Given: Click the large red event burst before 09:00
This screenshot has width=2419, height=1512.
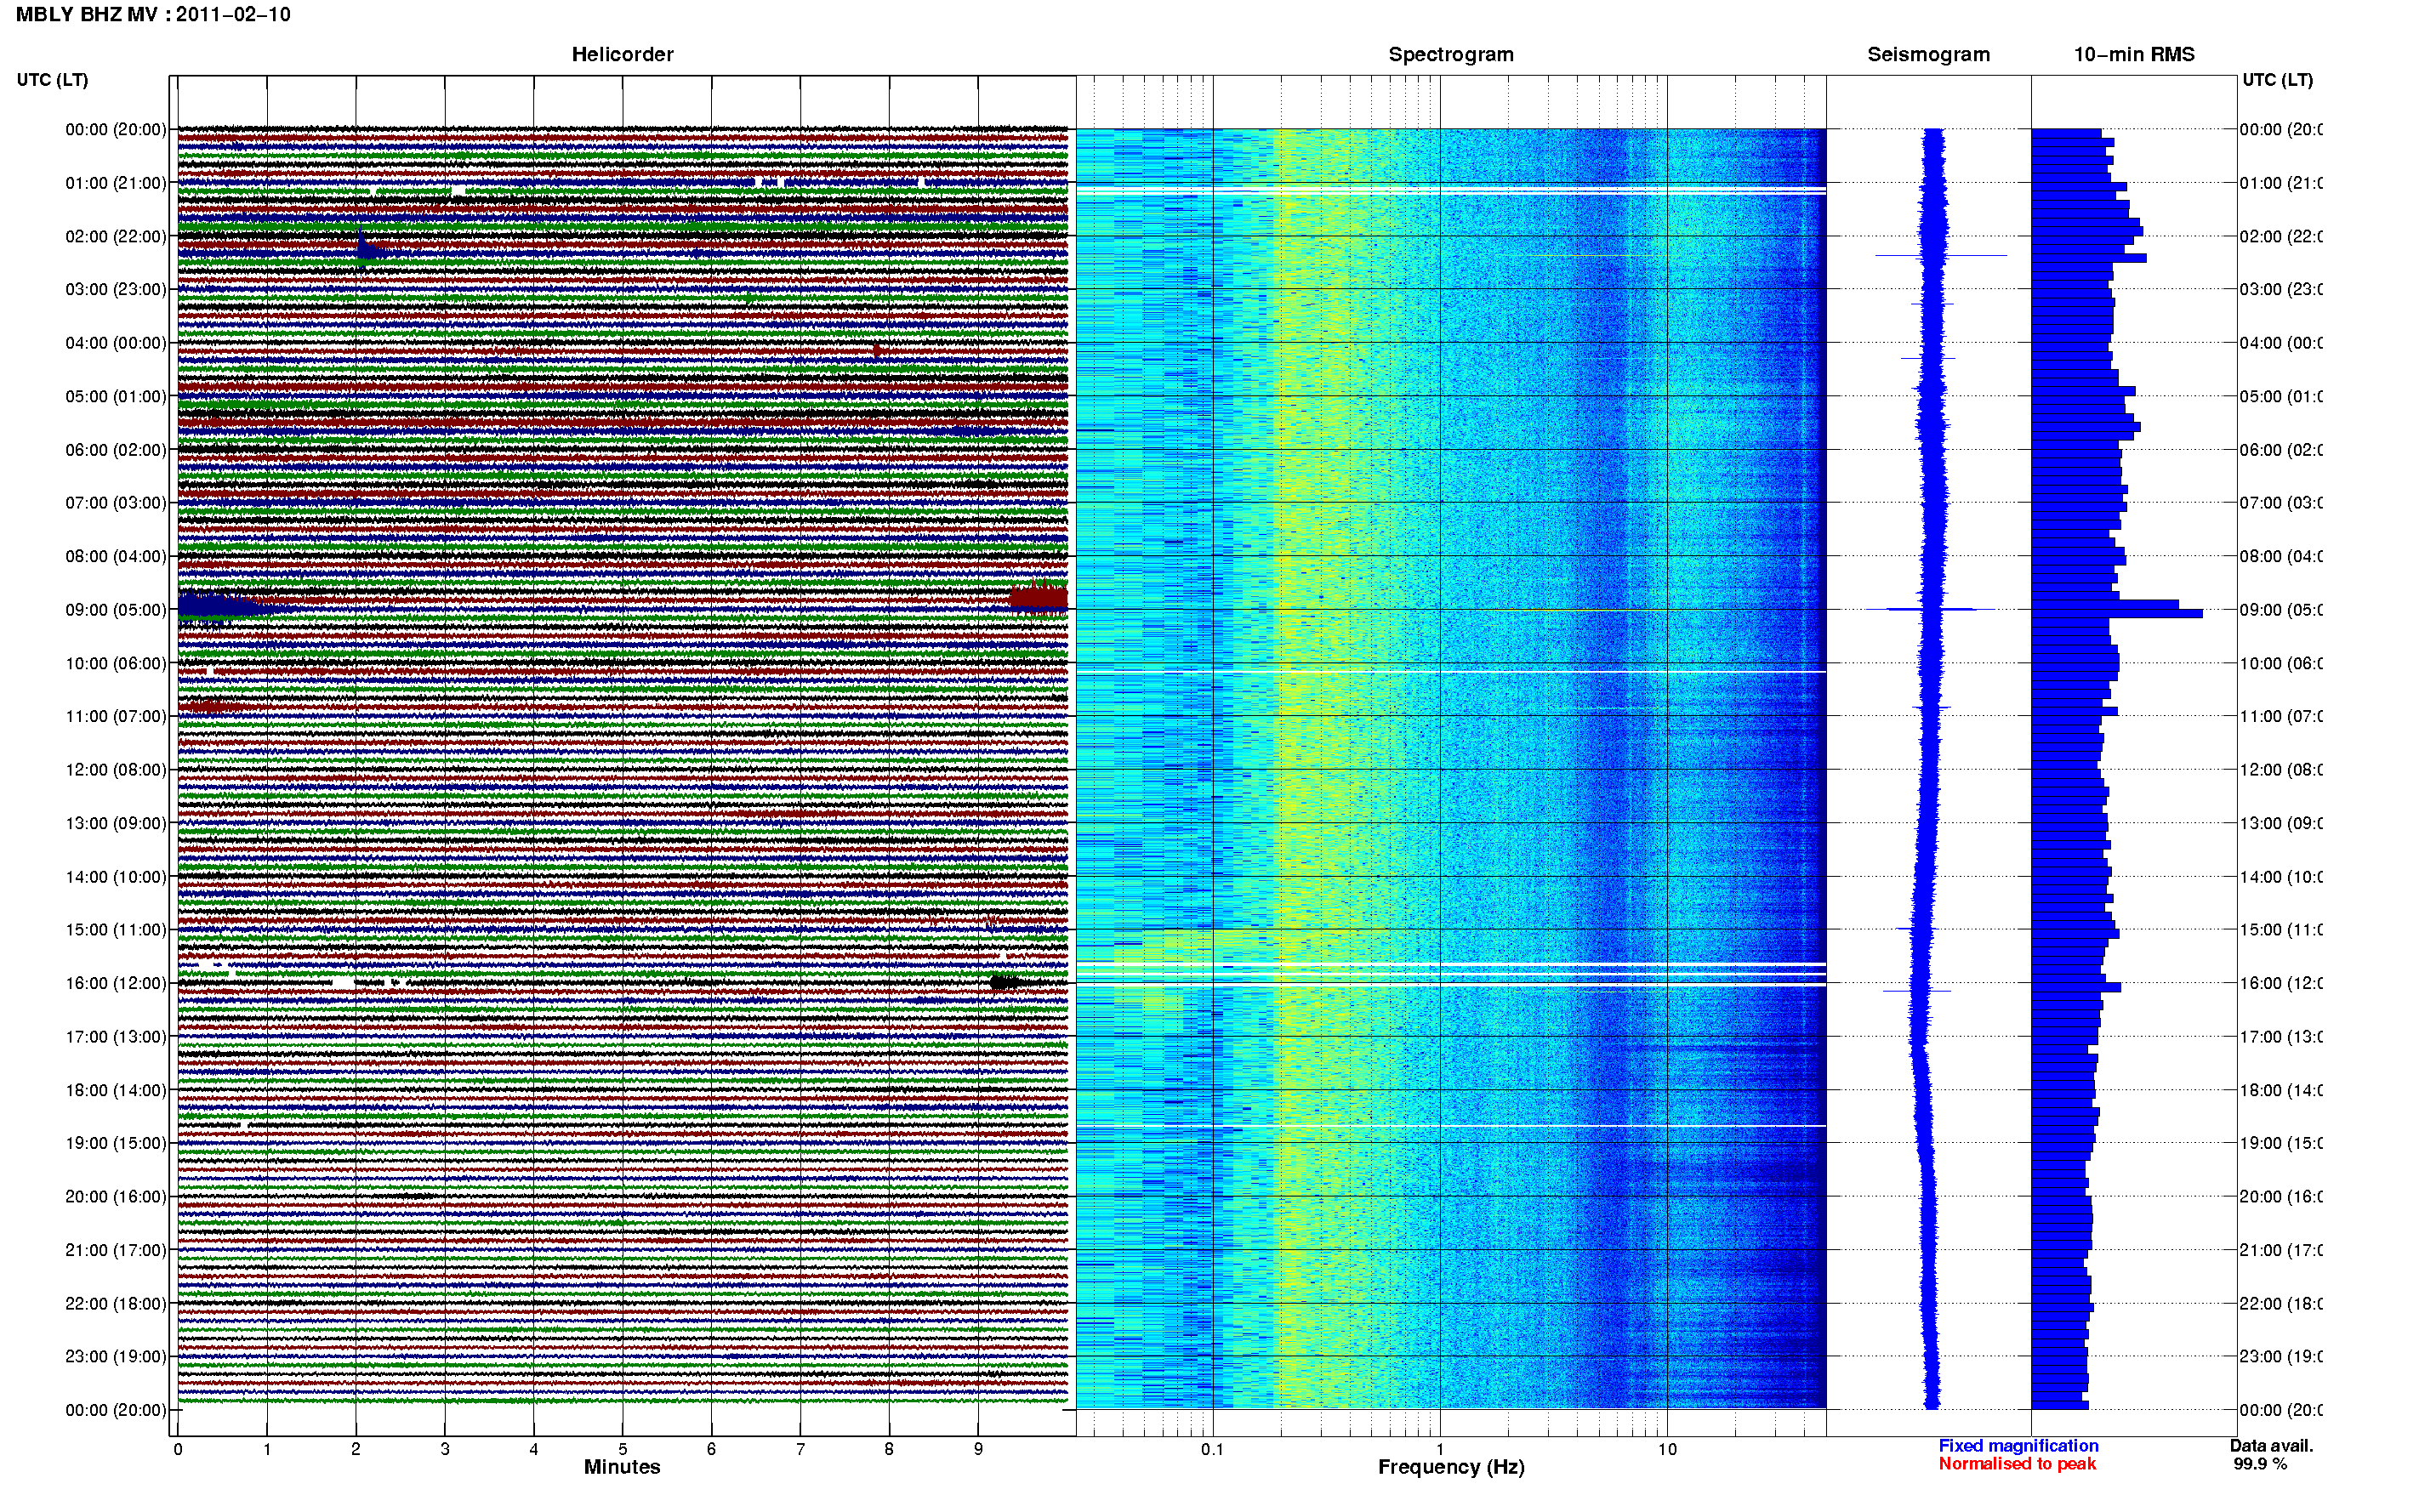Looking at the screenshot, I should coord(1038,596).
